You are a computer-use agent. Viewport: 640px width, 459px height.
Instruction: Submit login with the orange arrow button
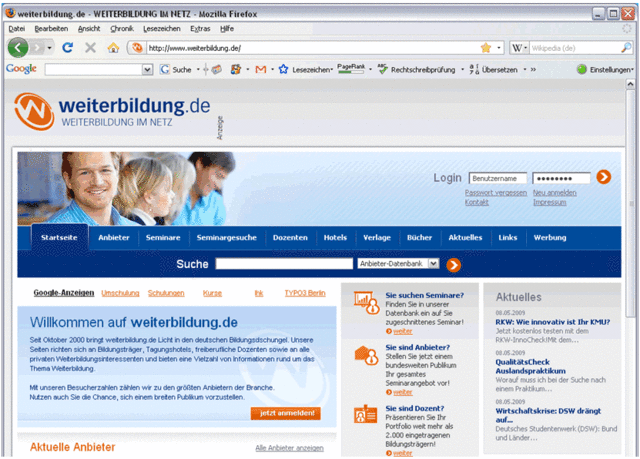(x=604, y=177)
